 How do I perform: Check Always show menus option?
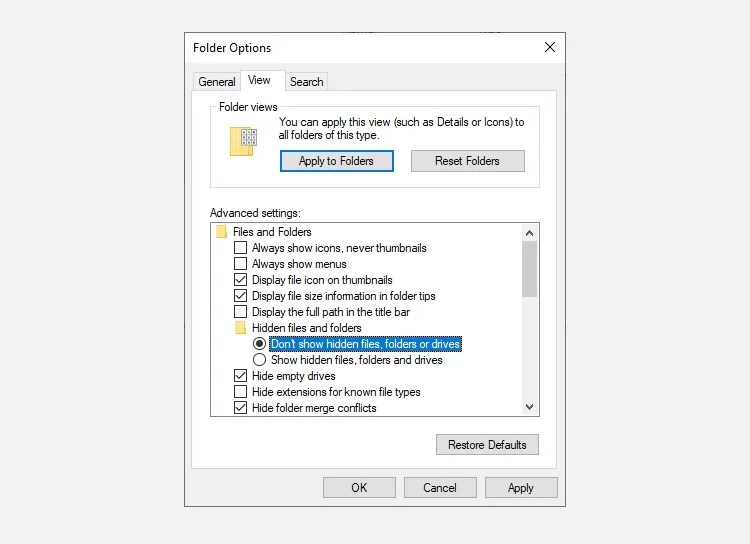pos(241,264)
